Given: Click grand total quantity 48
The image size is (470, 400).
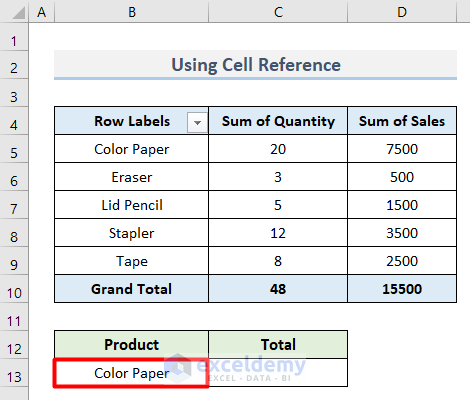Looking at the screenshot, I should click(x=278, y=289).
